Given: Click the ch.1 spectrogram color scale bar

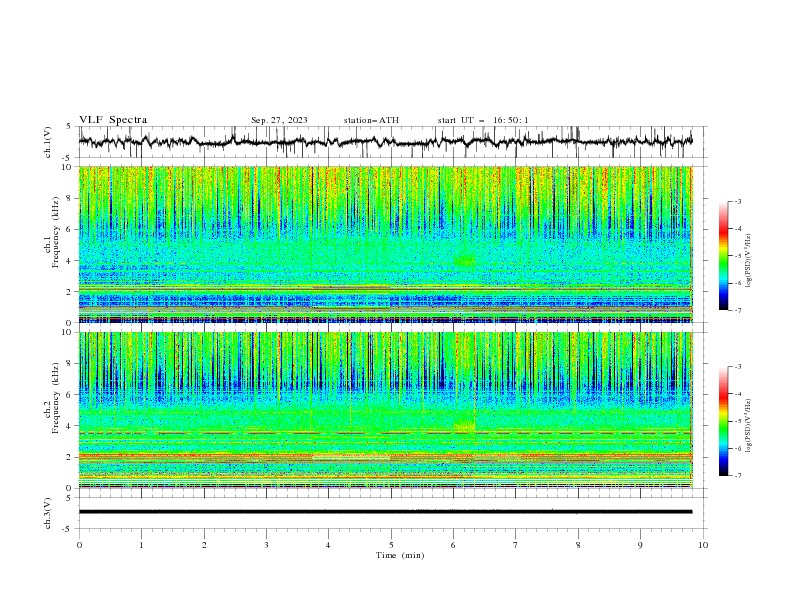Looking at the screenshot, I should click(724, 256).
